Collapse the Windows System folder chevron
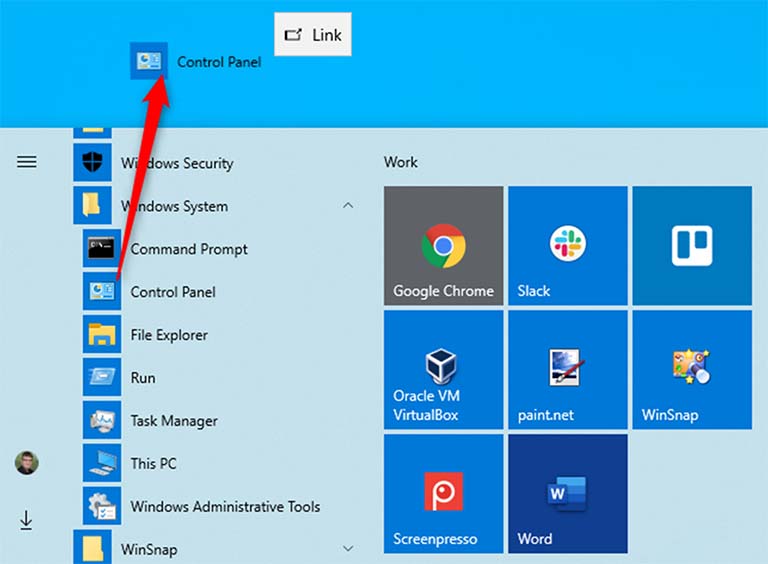 [348, 205]
